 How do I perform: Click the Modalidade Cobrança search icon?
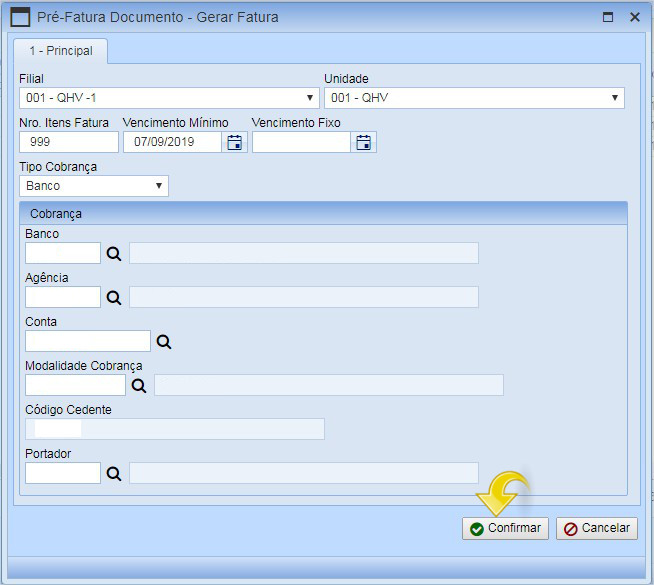click(139, 386)
